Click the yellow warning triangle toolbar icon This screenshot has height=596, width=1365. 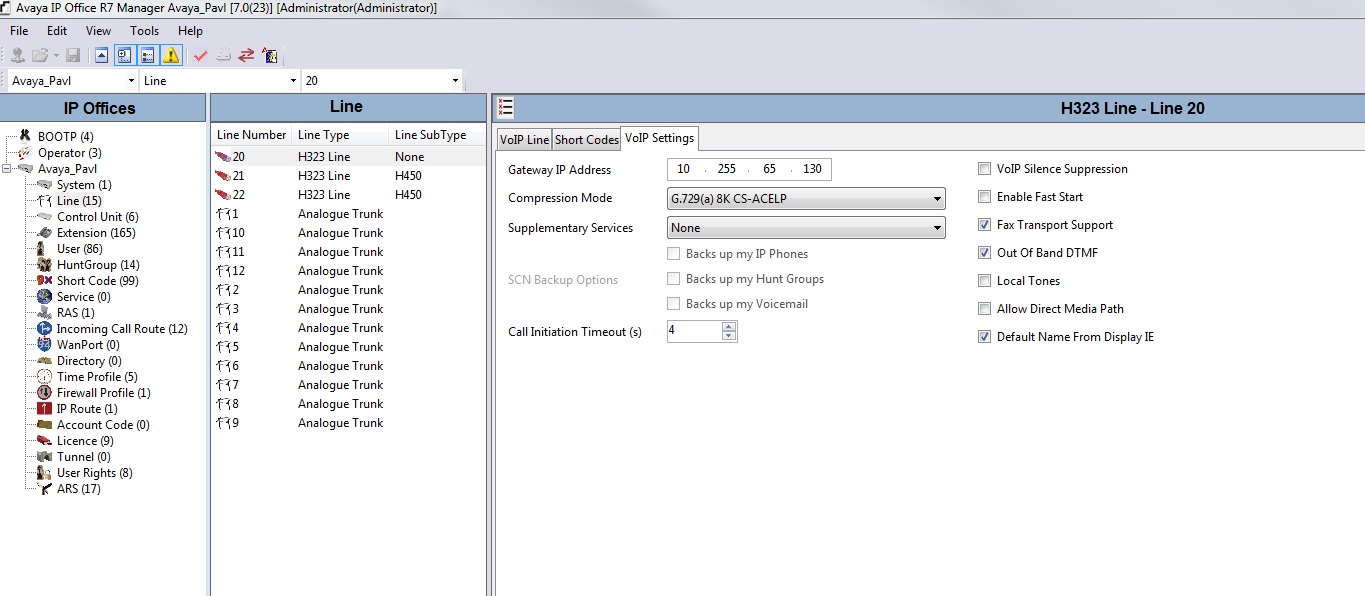point(171,55)
